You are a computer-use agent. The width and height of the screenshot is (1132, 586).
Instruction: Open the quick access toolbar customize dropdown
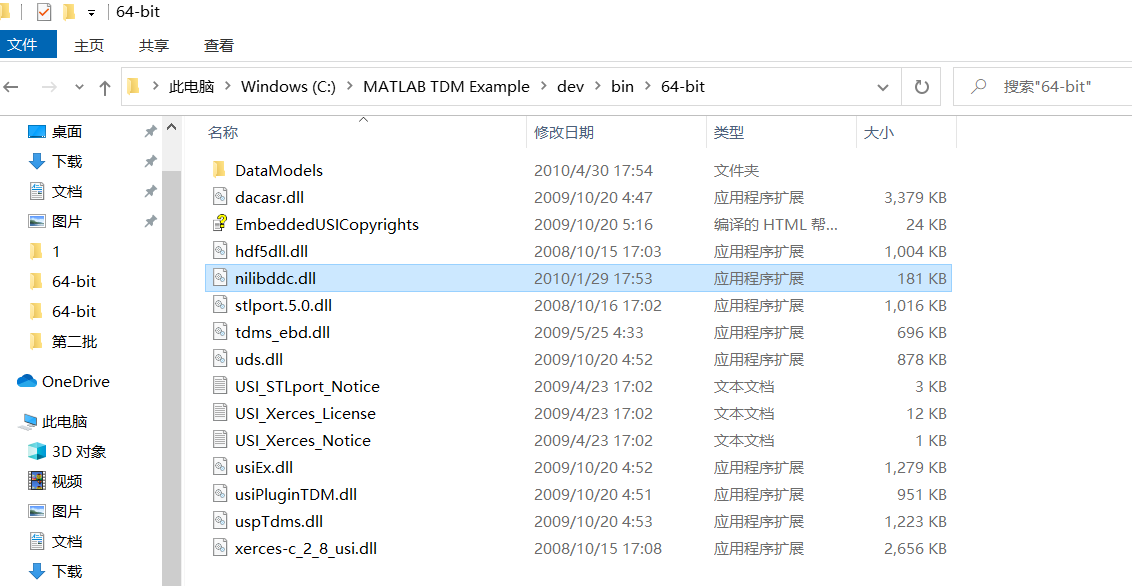92,13
